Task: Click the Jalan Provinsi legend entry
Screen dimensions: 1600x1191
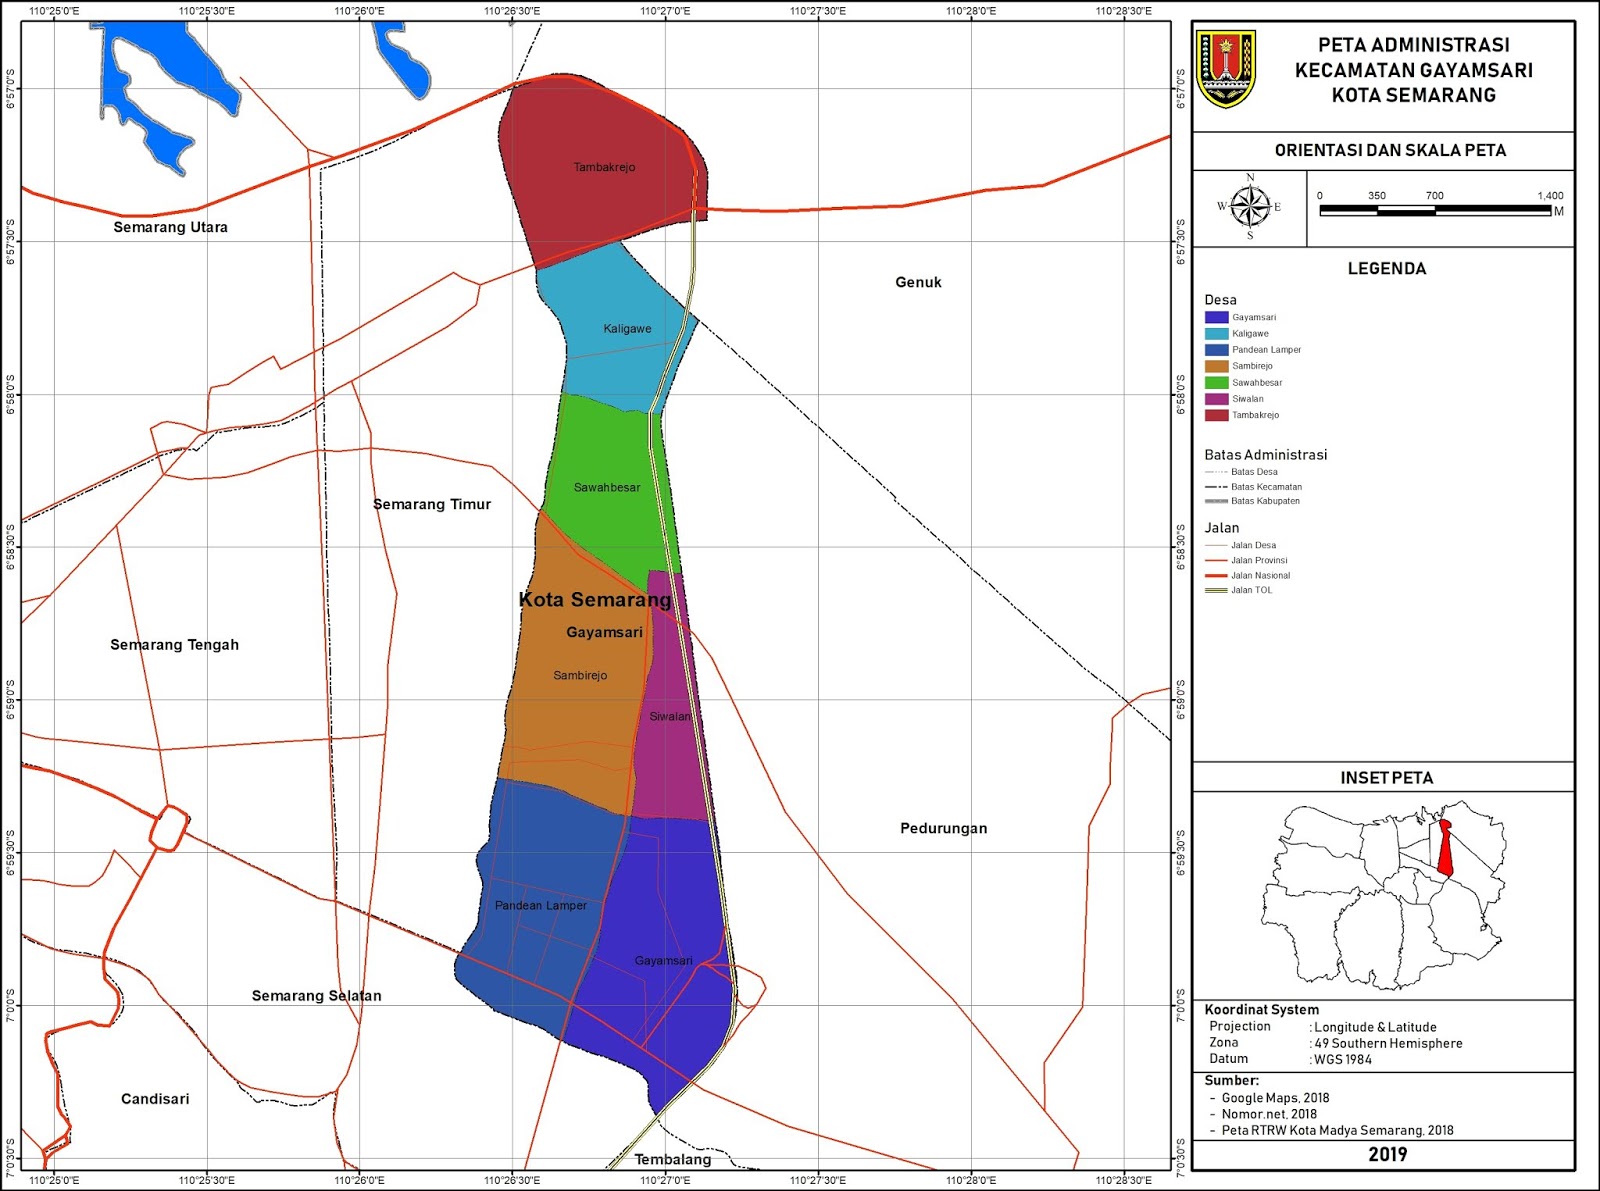Action: coord(1247,560)
